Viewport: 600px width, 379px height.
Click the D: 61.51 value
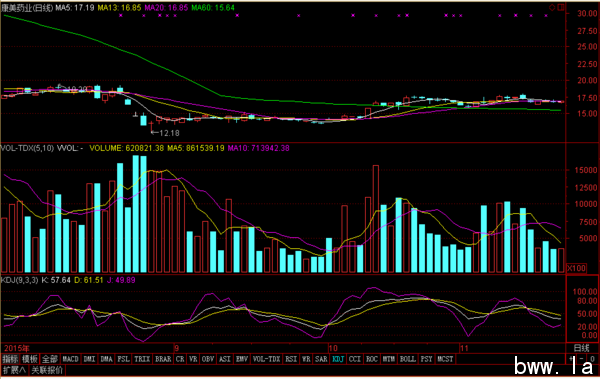click(x=89, y=280)
